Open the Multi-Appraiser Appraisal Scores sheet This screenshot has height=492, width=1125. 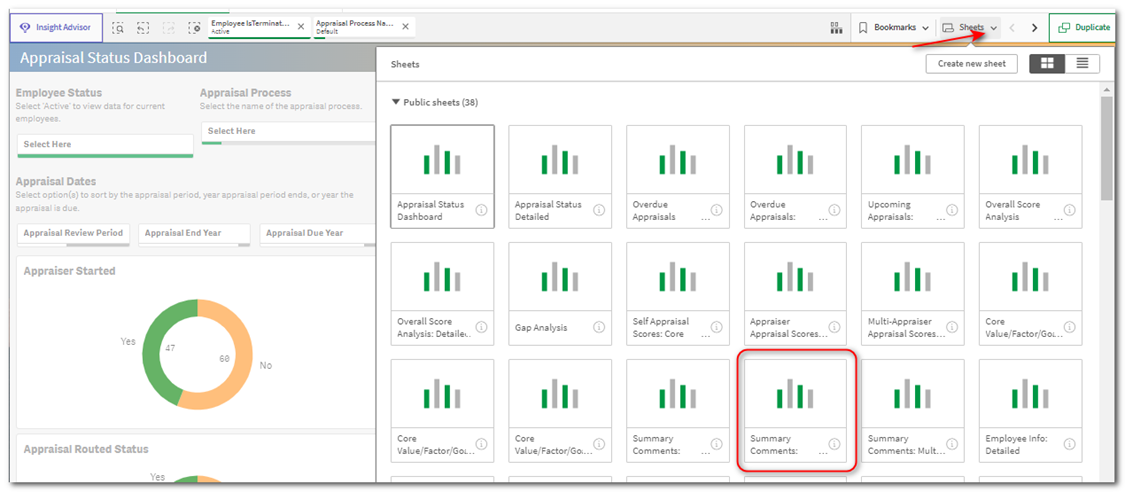(x=913, y=294)
